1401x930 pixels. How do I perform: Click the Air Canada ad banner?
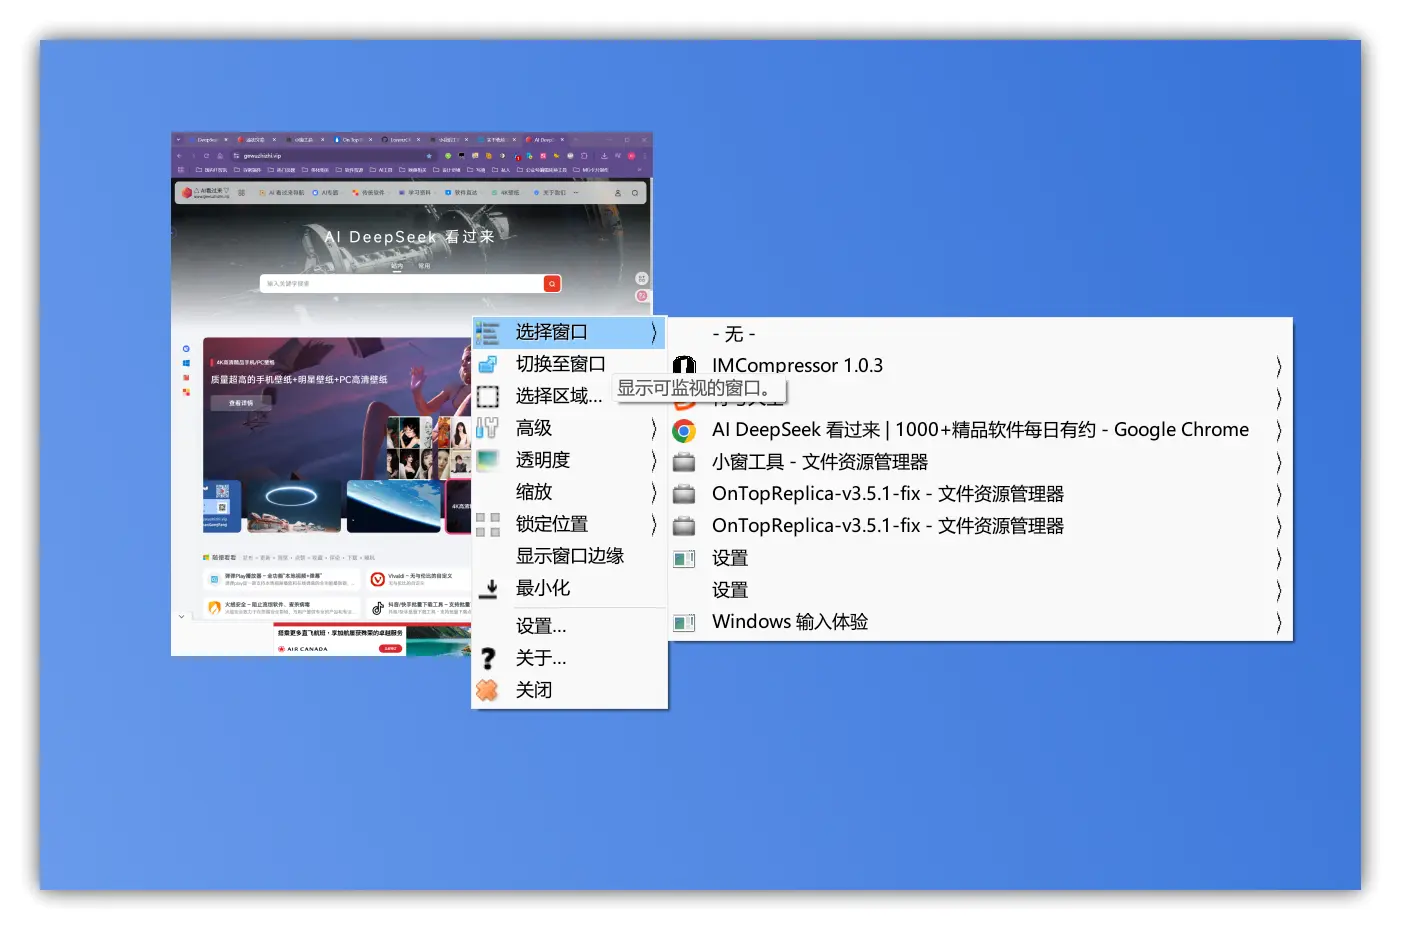pos(372,639)
